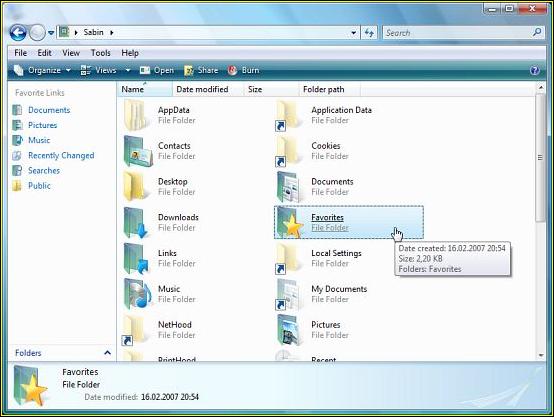Open the Organize toolbar menu
Viewport: 554px width, 417px height.
(42, 70)
